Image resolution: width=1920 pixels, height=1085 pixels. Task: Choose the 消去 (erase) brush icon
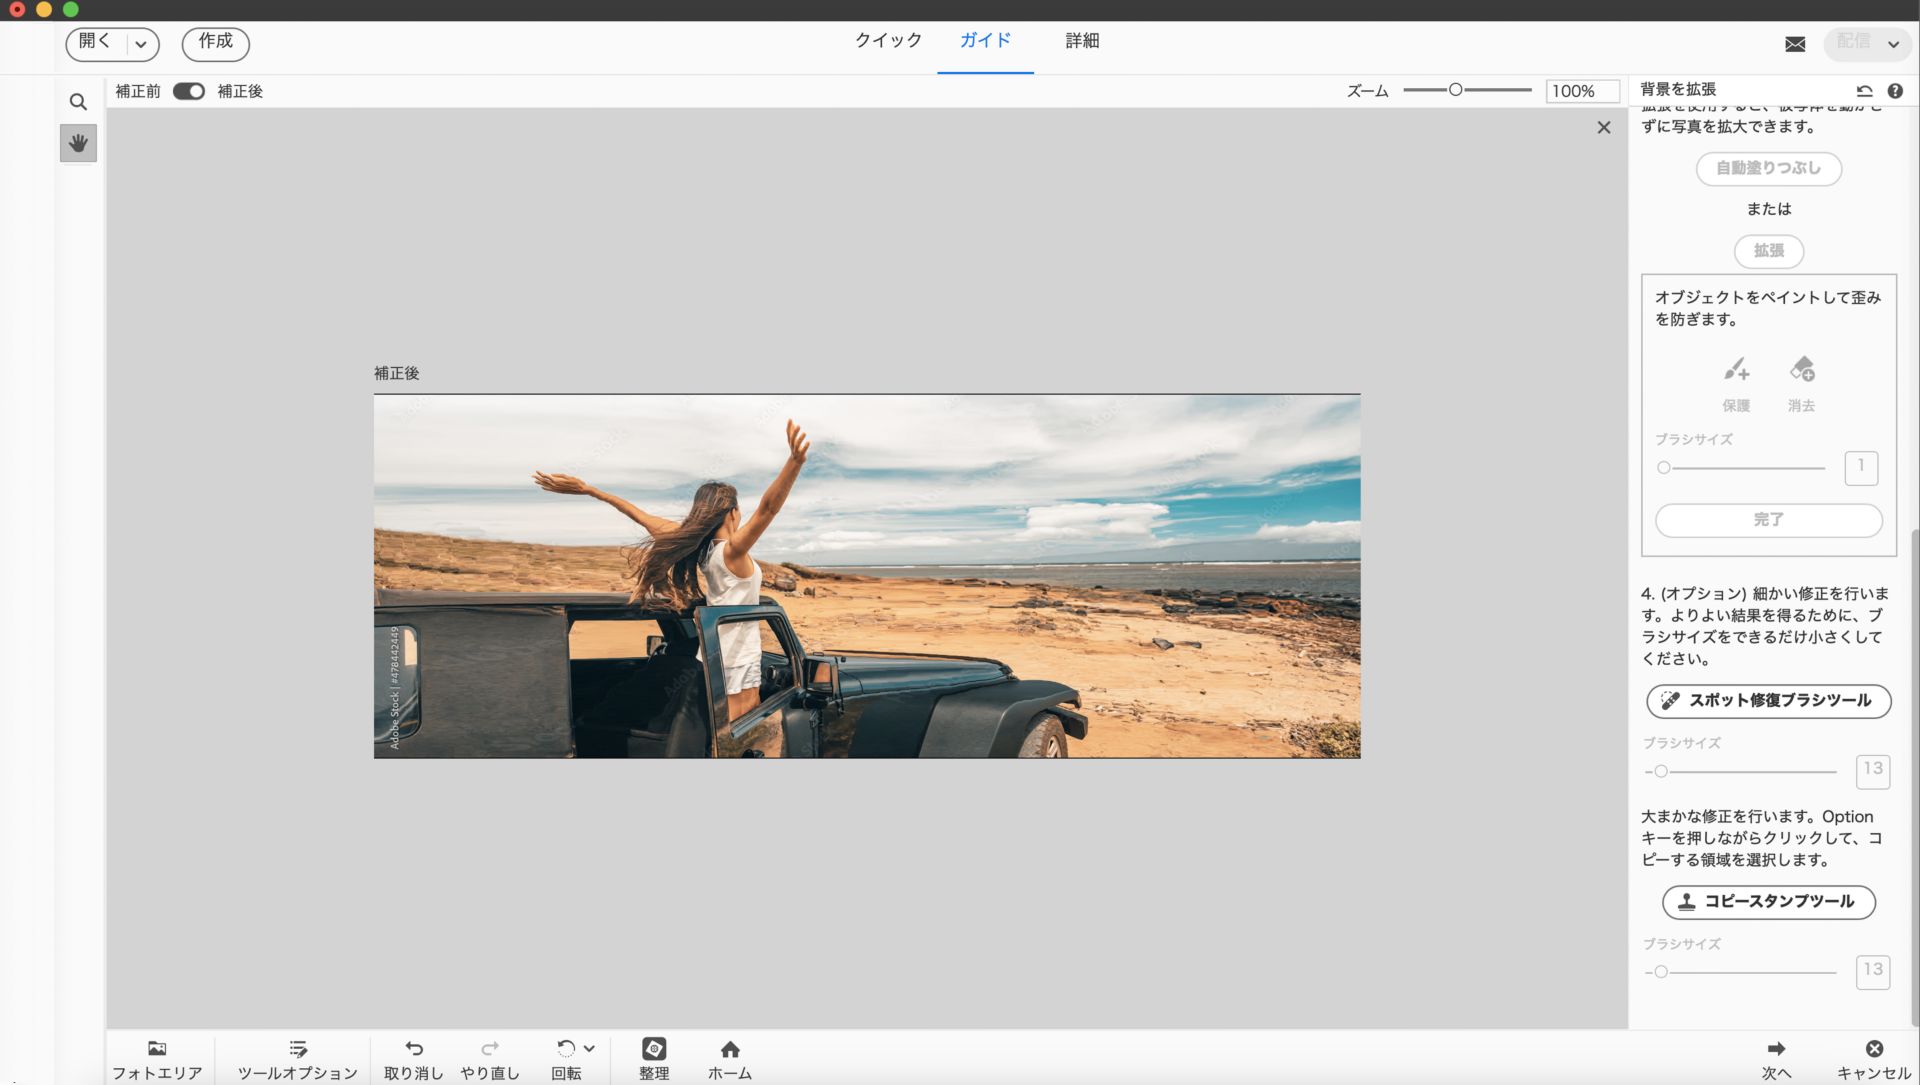(x=1801, y=370)
